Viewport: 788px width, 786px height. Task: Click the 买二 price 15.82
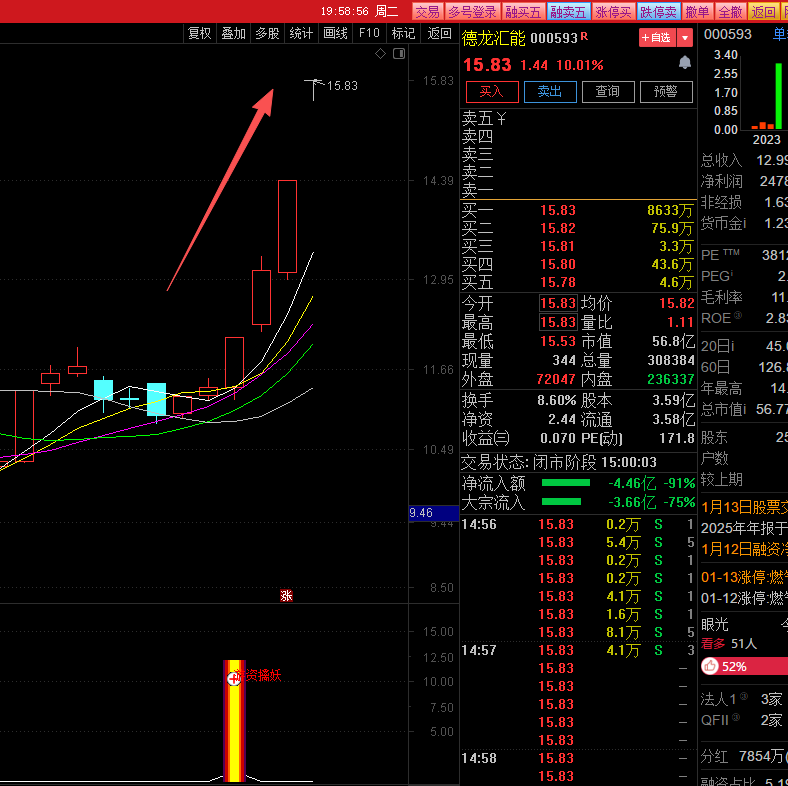[558, 228]
